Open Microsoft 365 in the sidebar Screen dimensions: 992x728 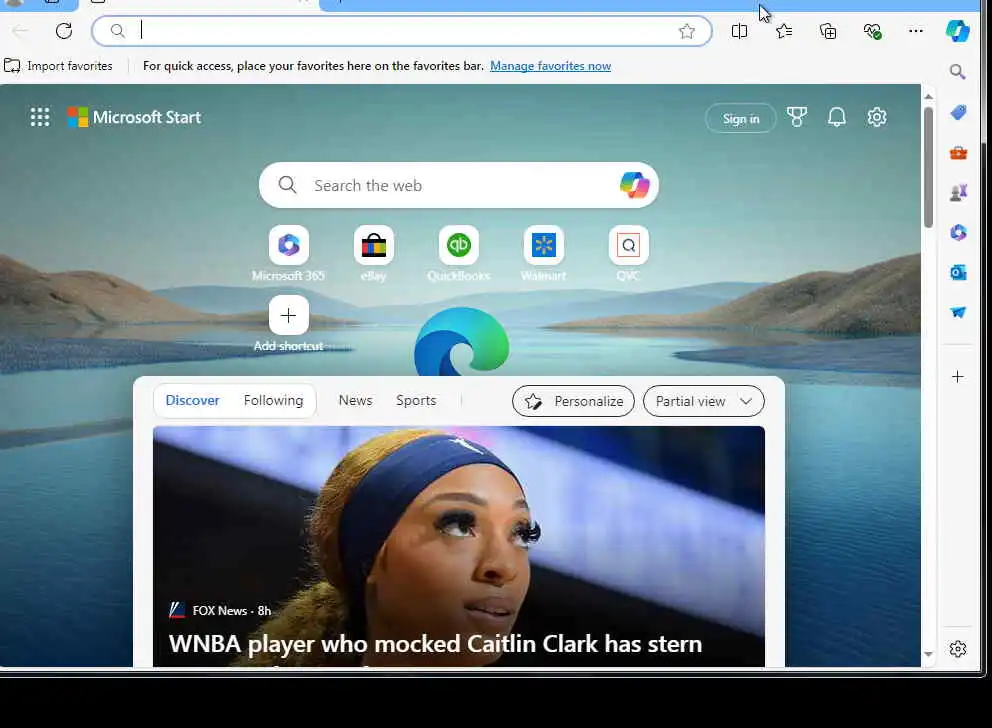958,232
